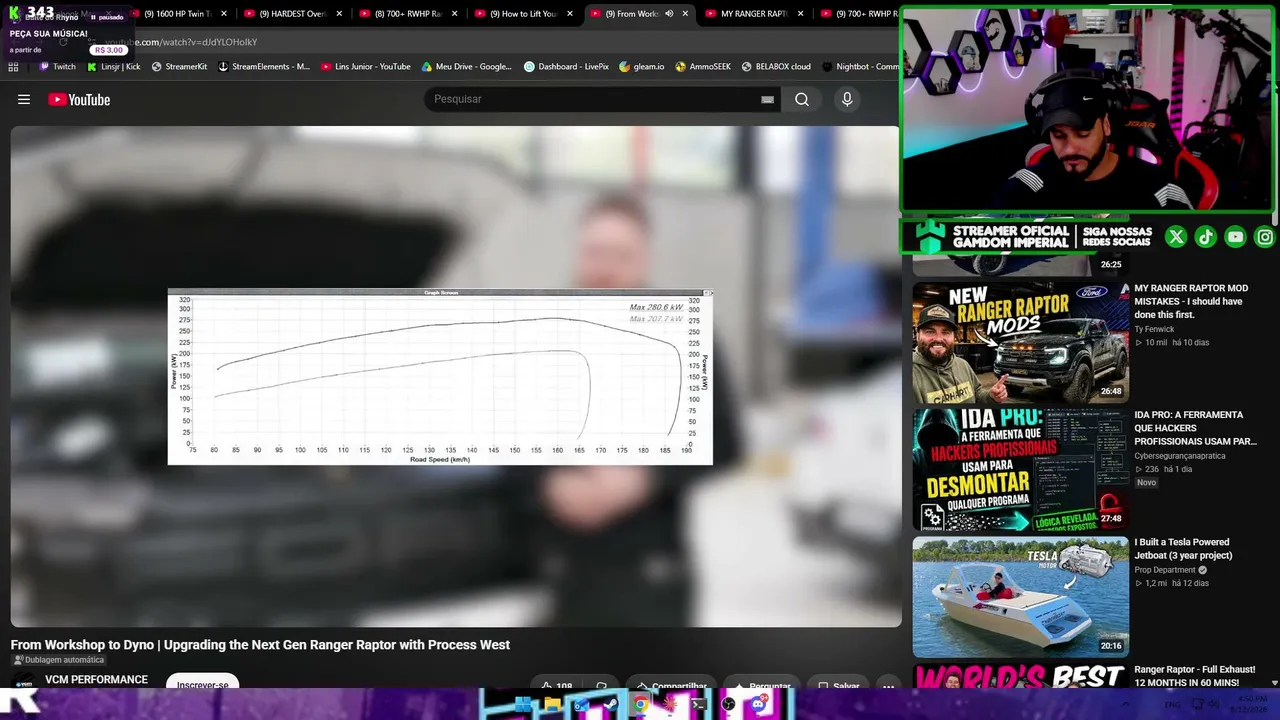Click the TikTok icon in stream overlay
This screenshot has height=720, width=1280.
(x=1206, y=237)
